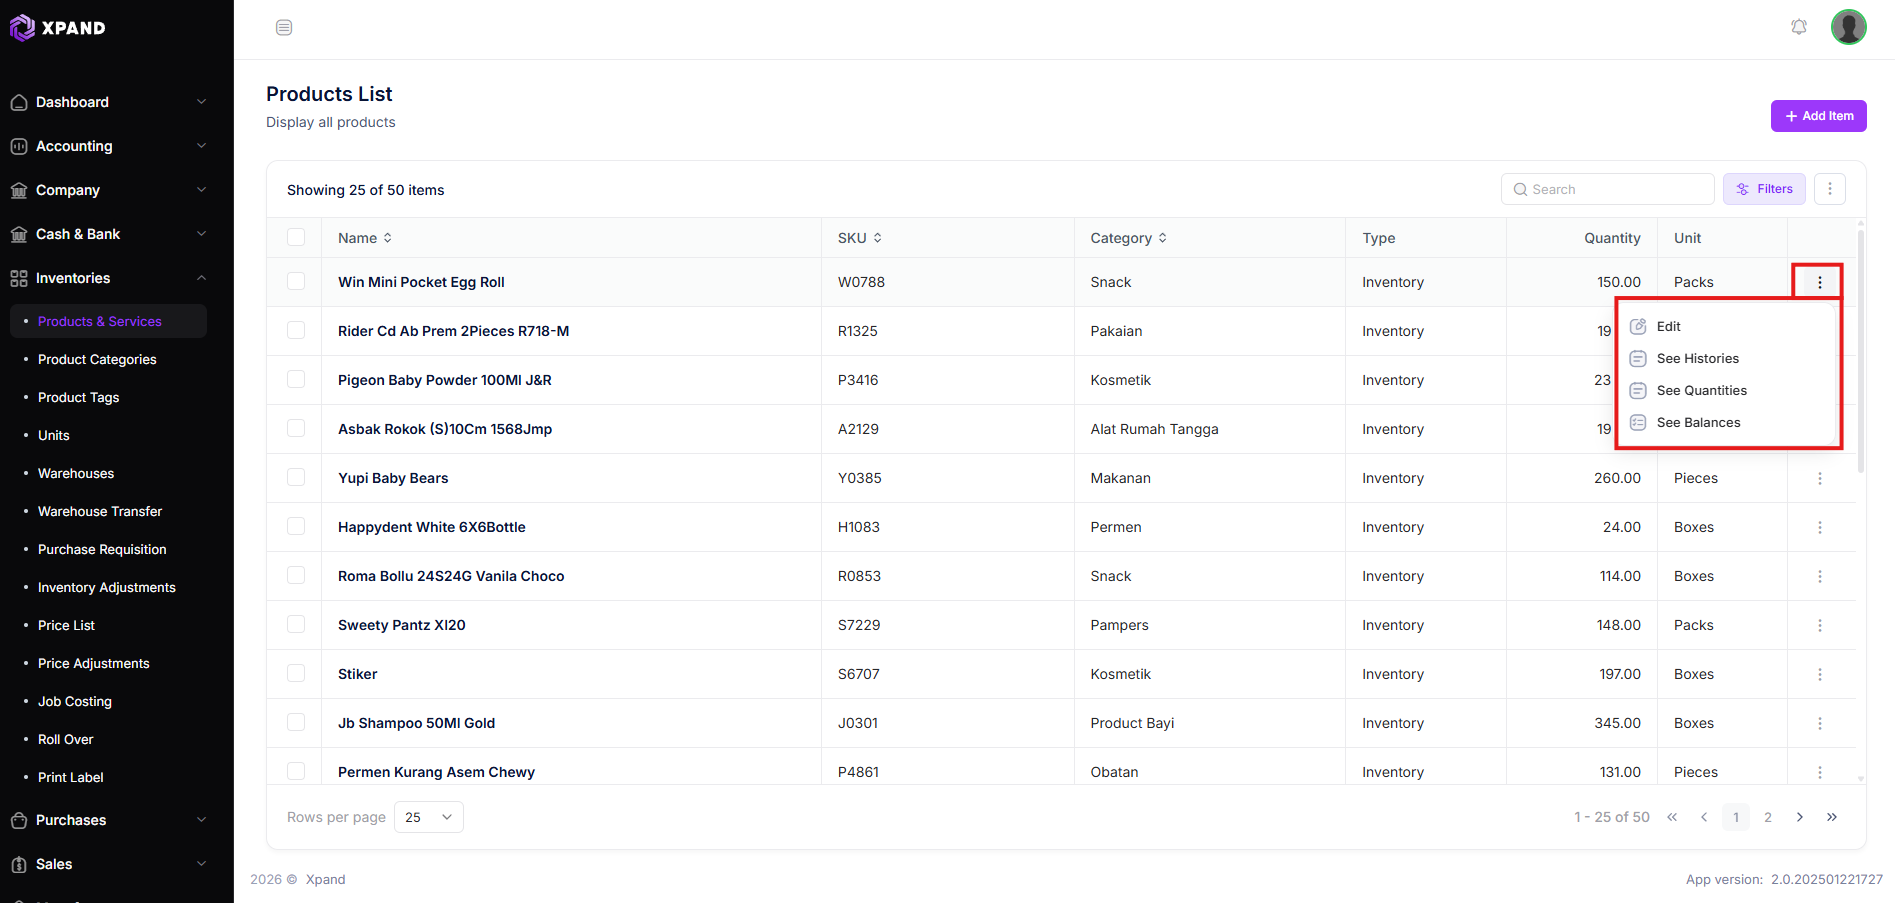The height and width of the screenshot is (903, 1895).
Task: Collapse the Inventories sidebar section
Action: 108,278
